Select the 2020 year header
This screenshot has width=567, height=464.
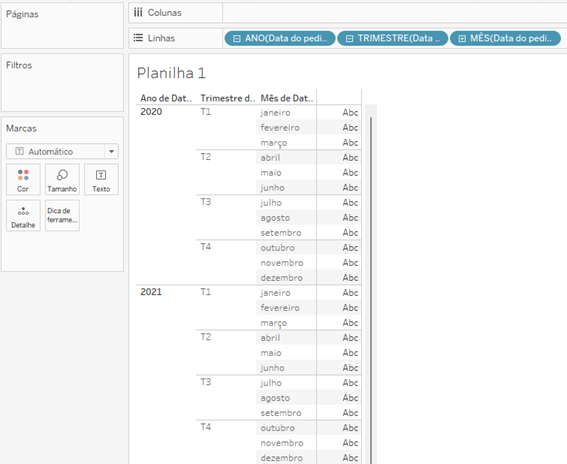151,112
